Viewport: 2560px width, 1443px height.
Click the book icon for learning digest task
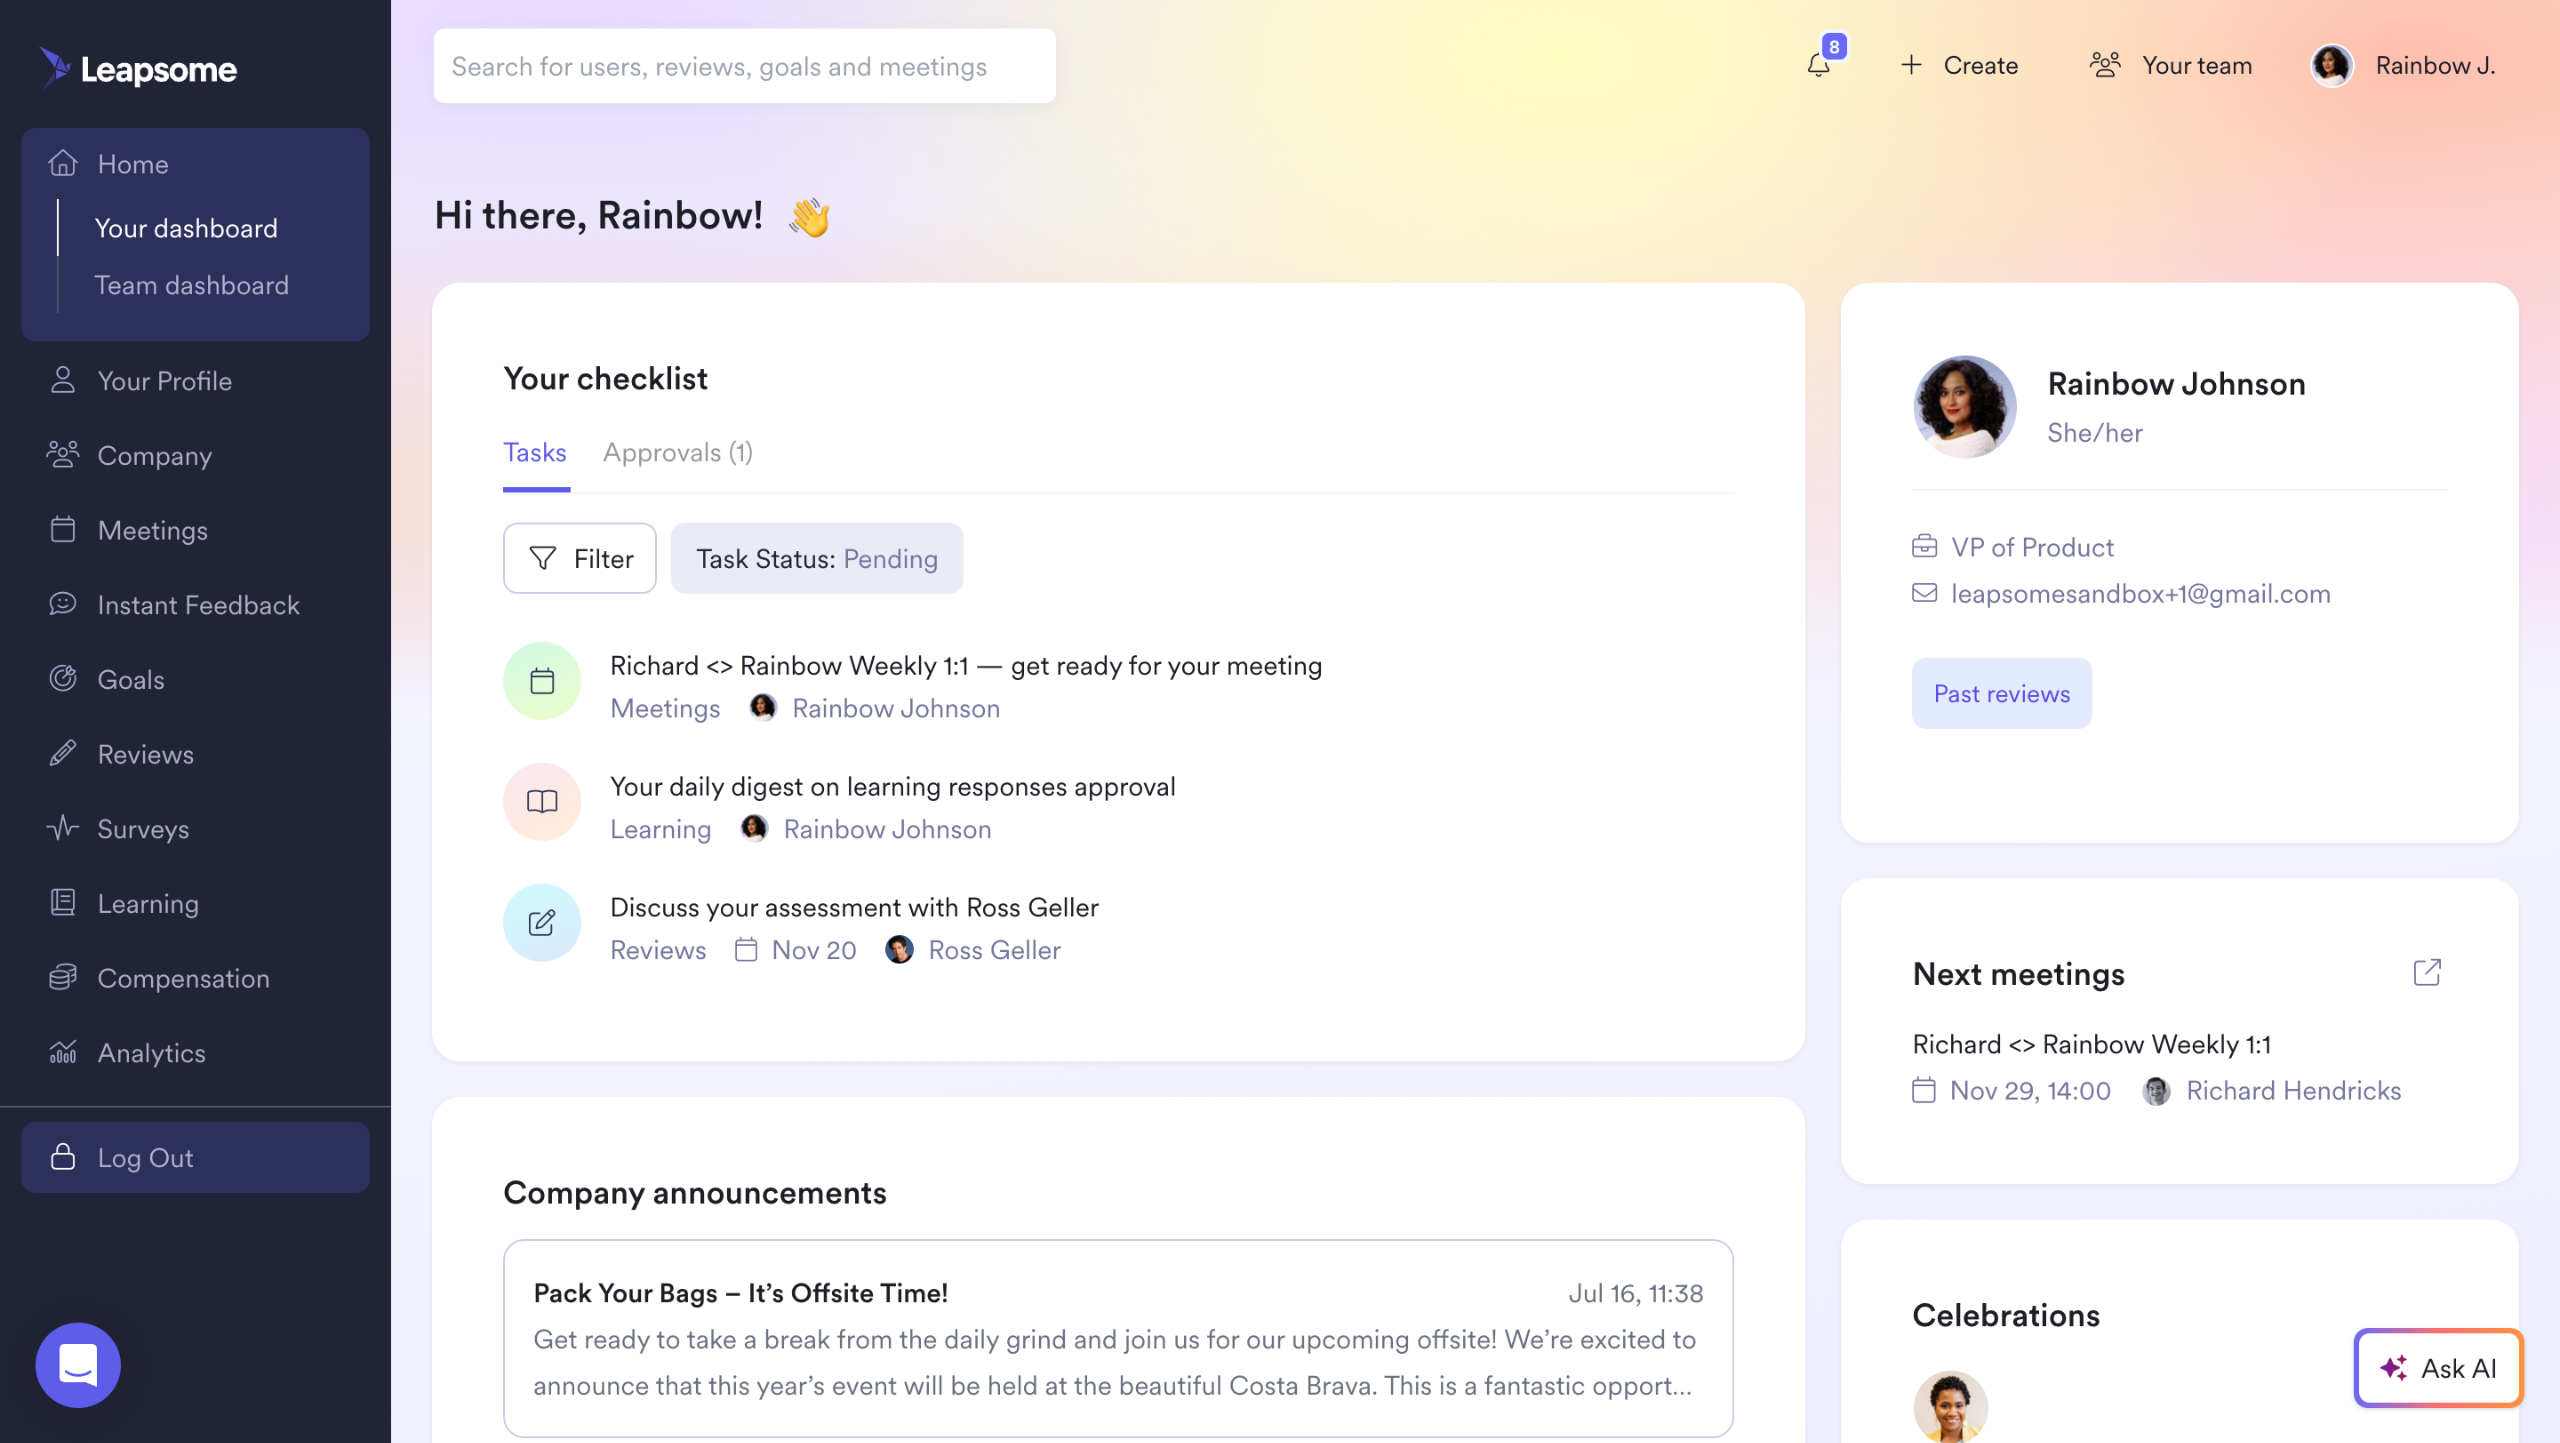click(x=542, y=802)
